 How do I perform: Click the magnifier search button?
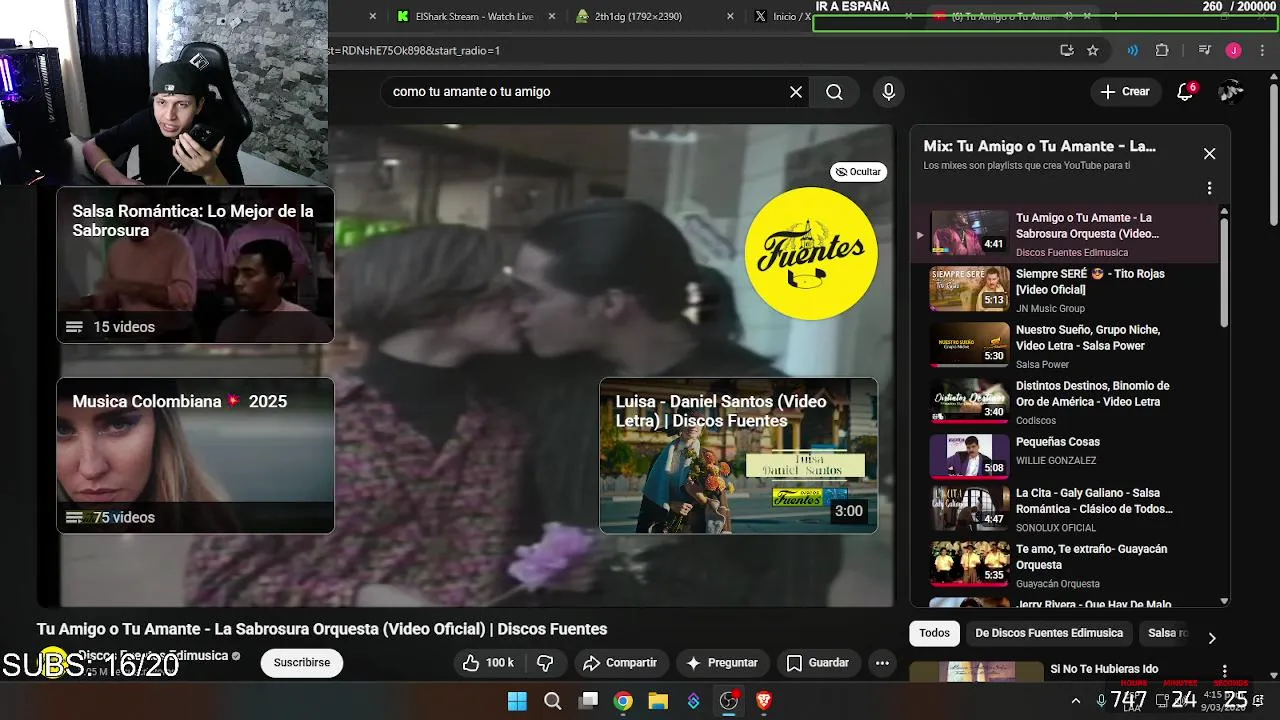point(834,92)
